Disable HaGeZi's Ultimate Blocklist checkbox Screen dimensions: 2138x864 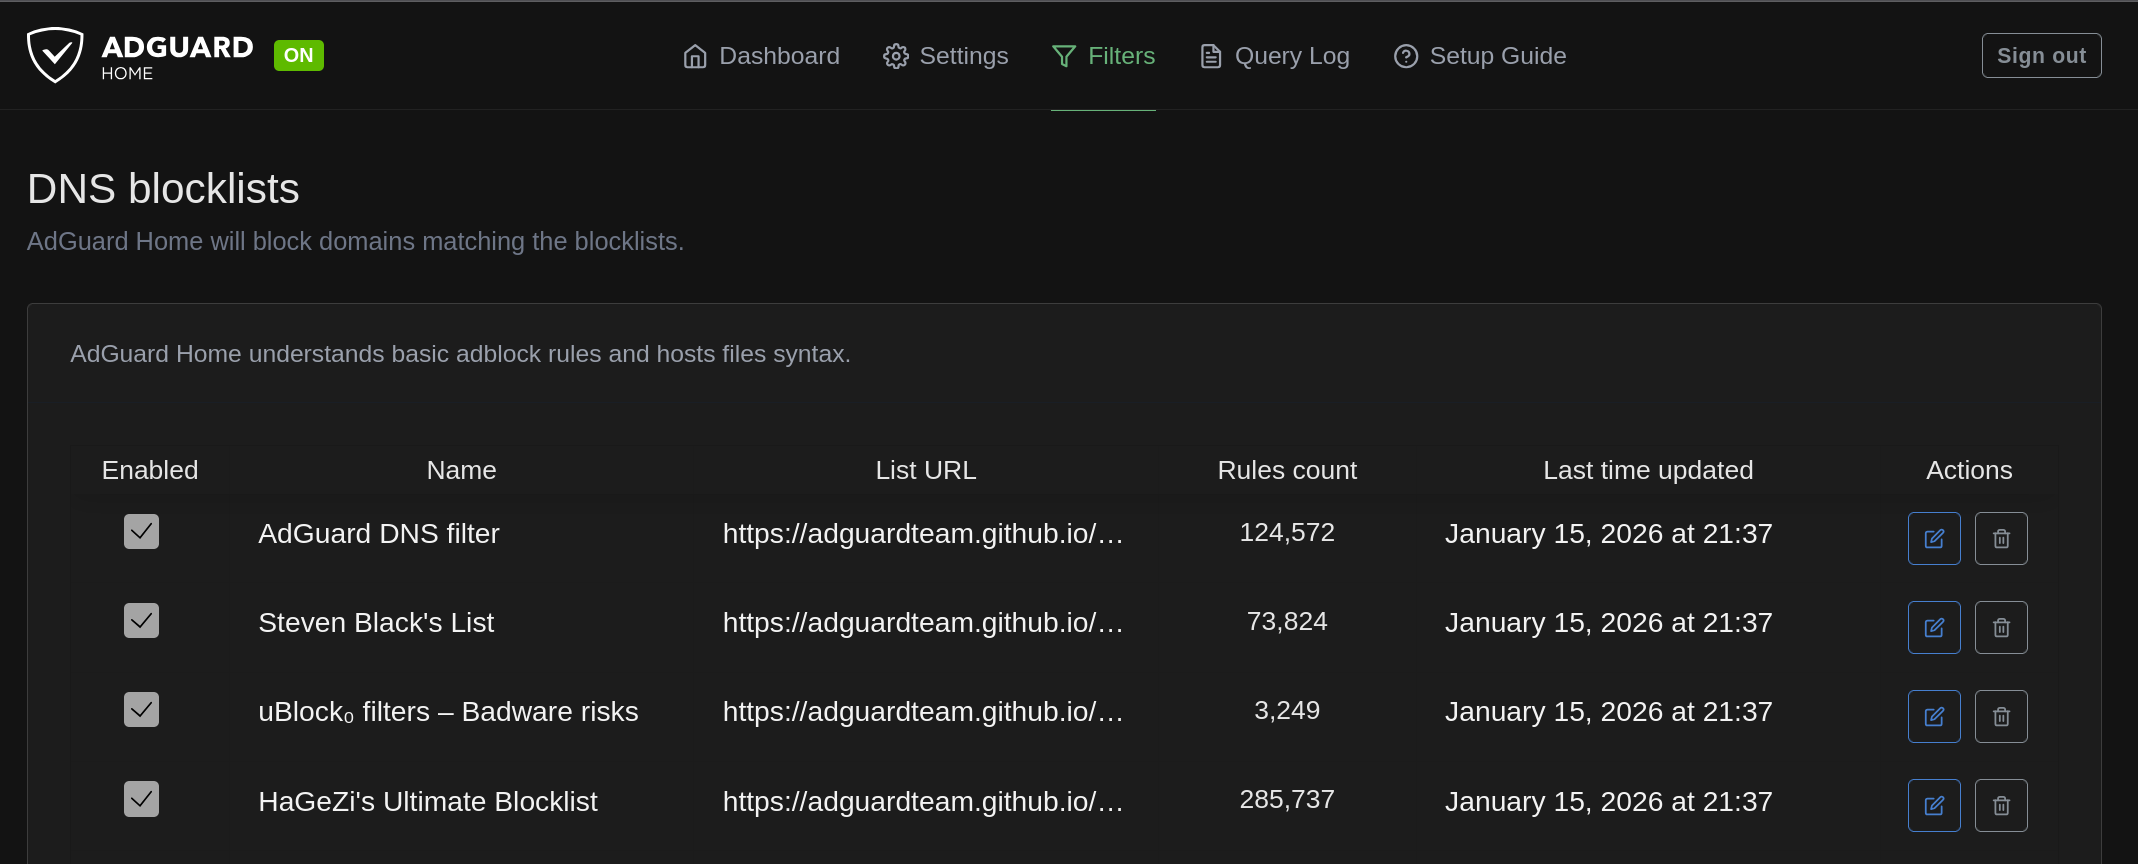tap(141, 799)
